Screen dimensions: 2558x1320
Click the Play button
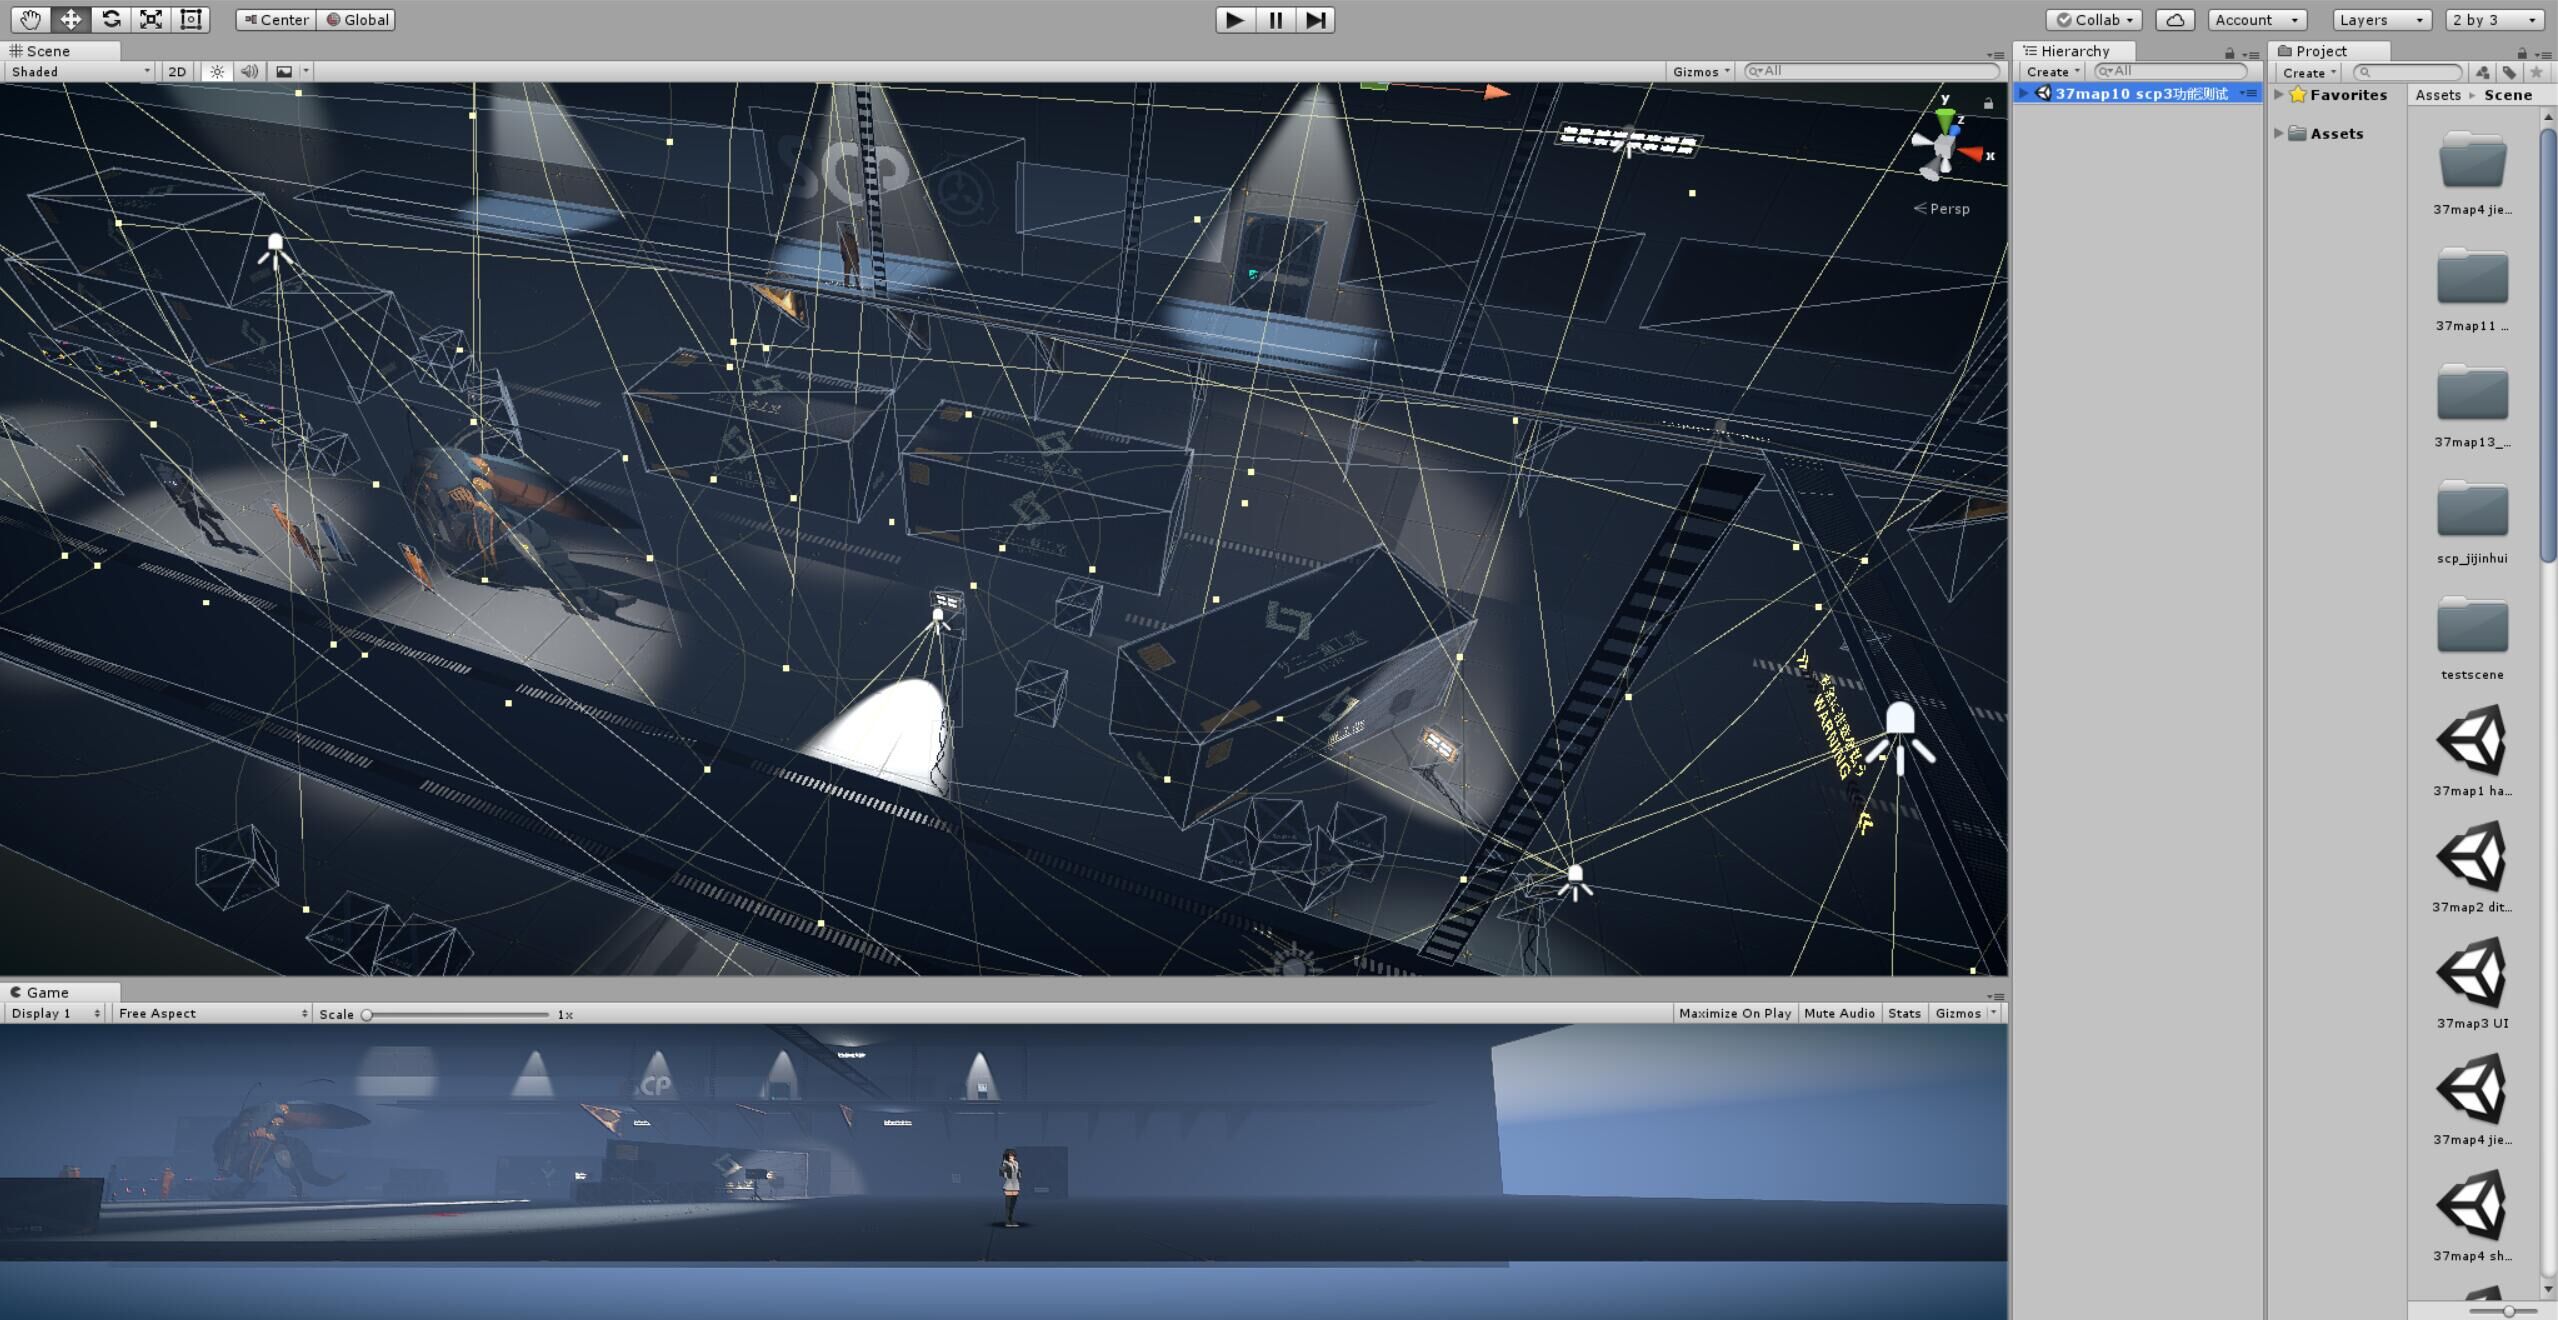pos(1235,19)
